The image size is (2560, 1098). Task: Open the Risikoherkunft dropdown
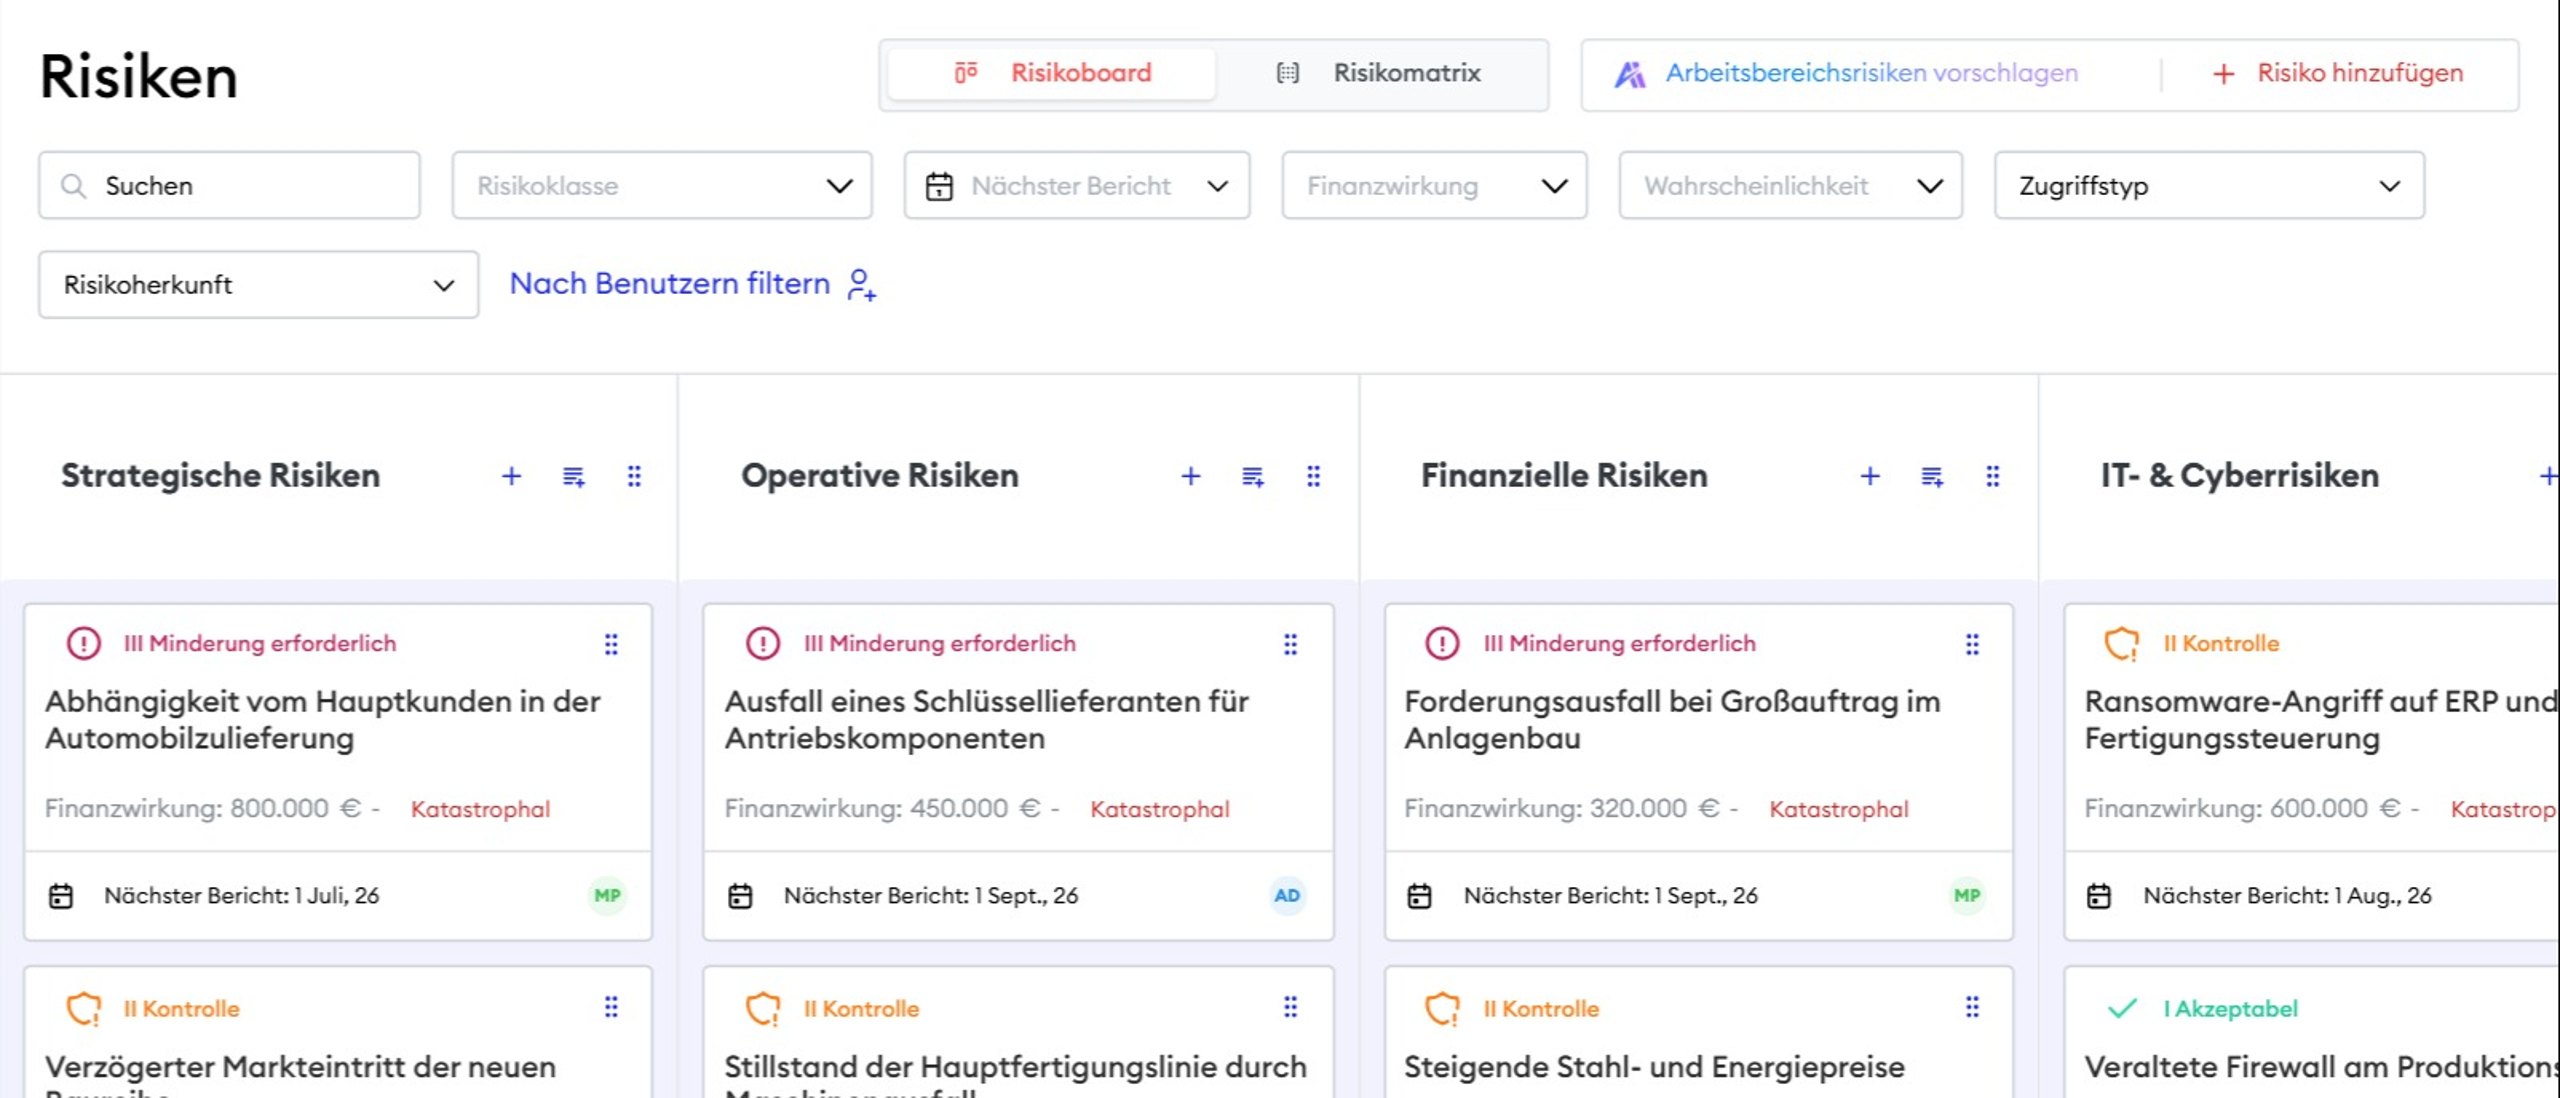[x=258, y=285]
